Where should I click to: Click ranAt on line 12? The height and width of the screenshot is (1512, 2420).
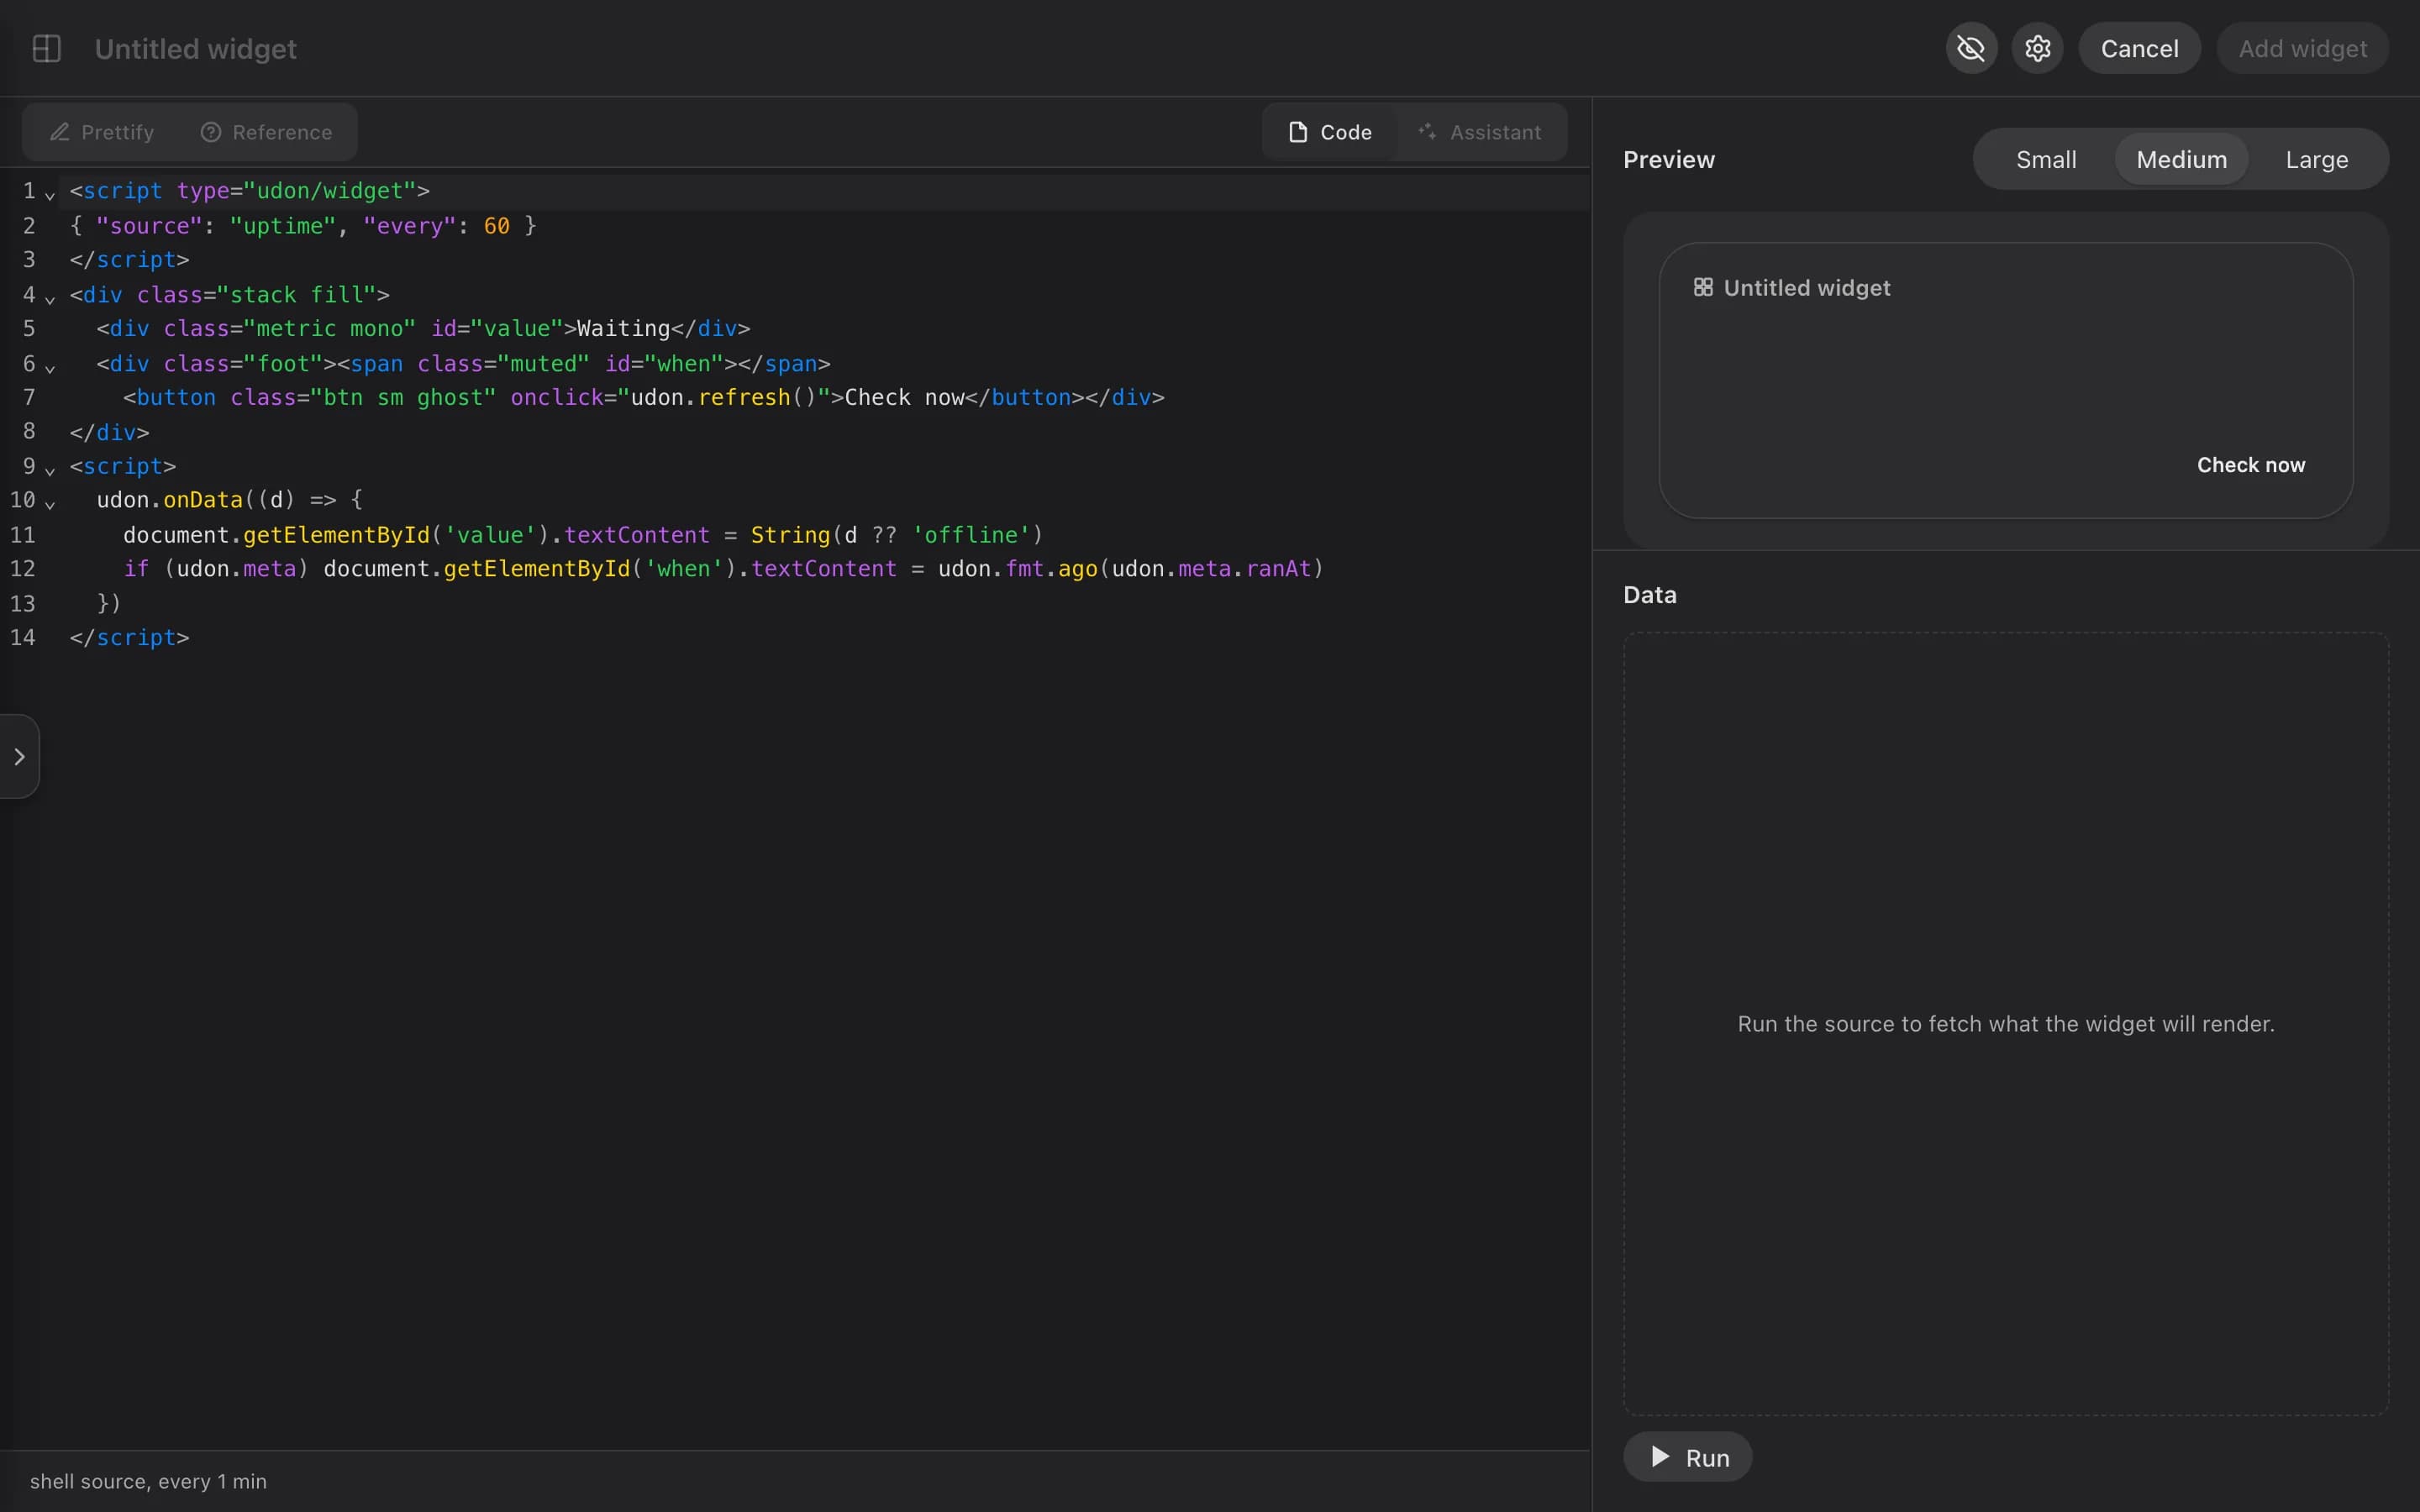click(x=1278, y=568)
